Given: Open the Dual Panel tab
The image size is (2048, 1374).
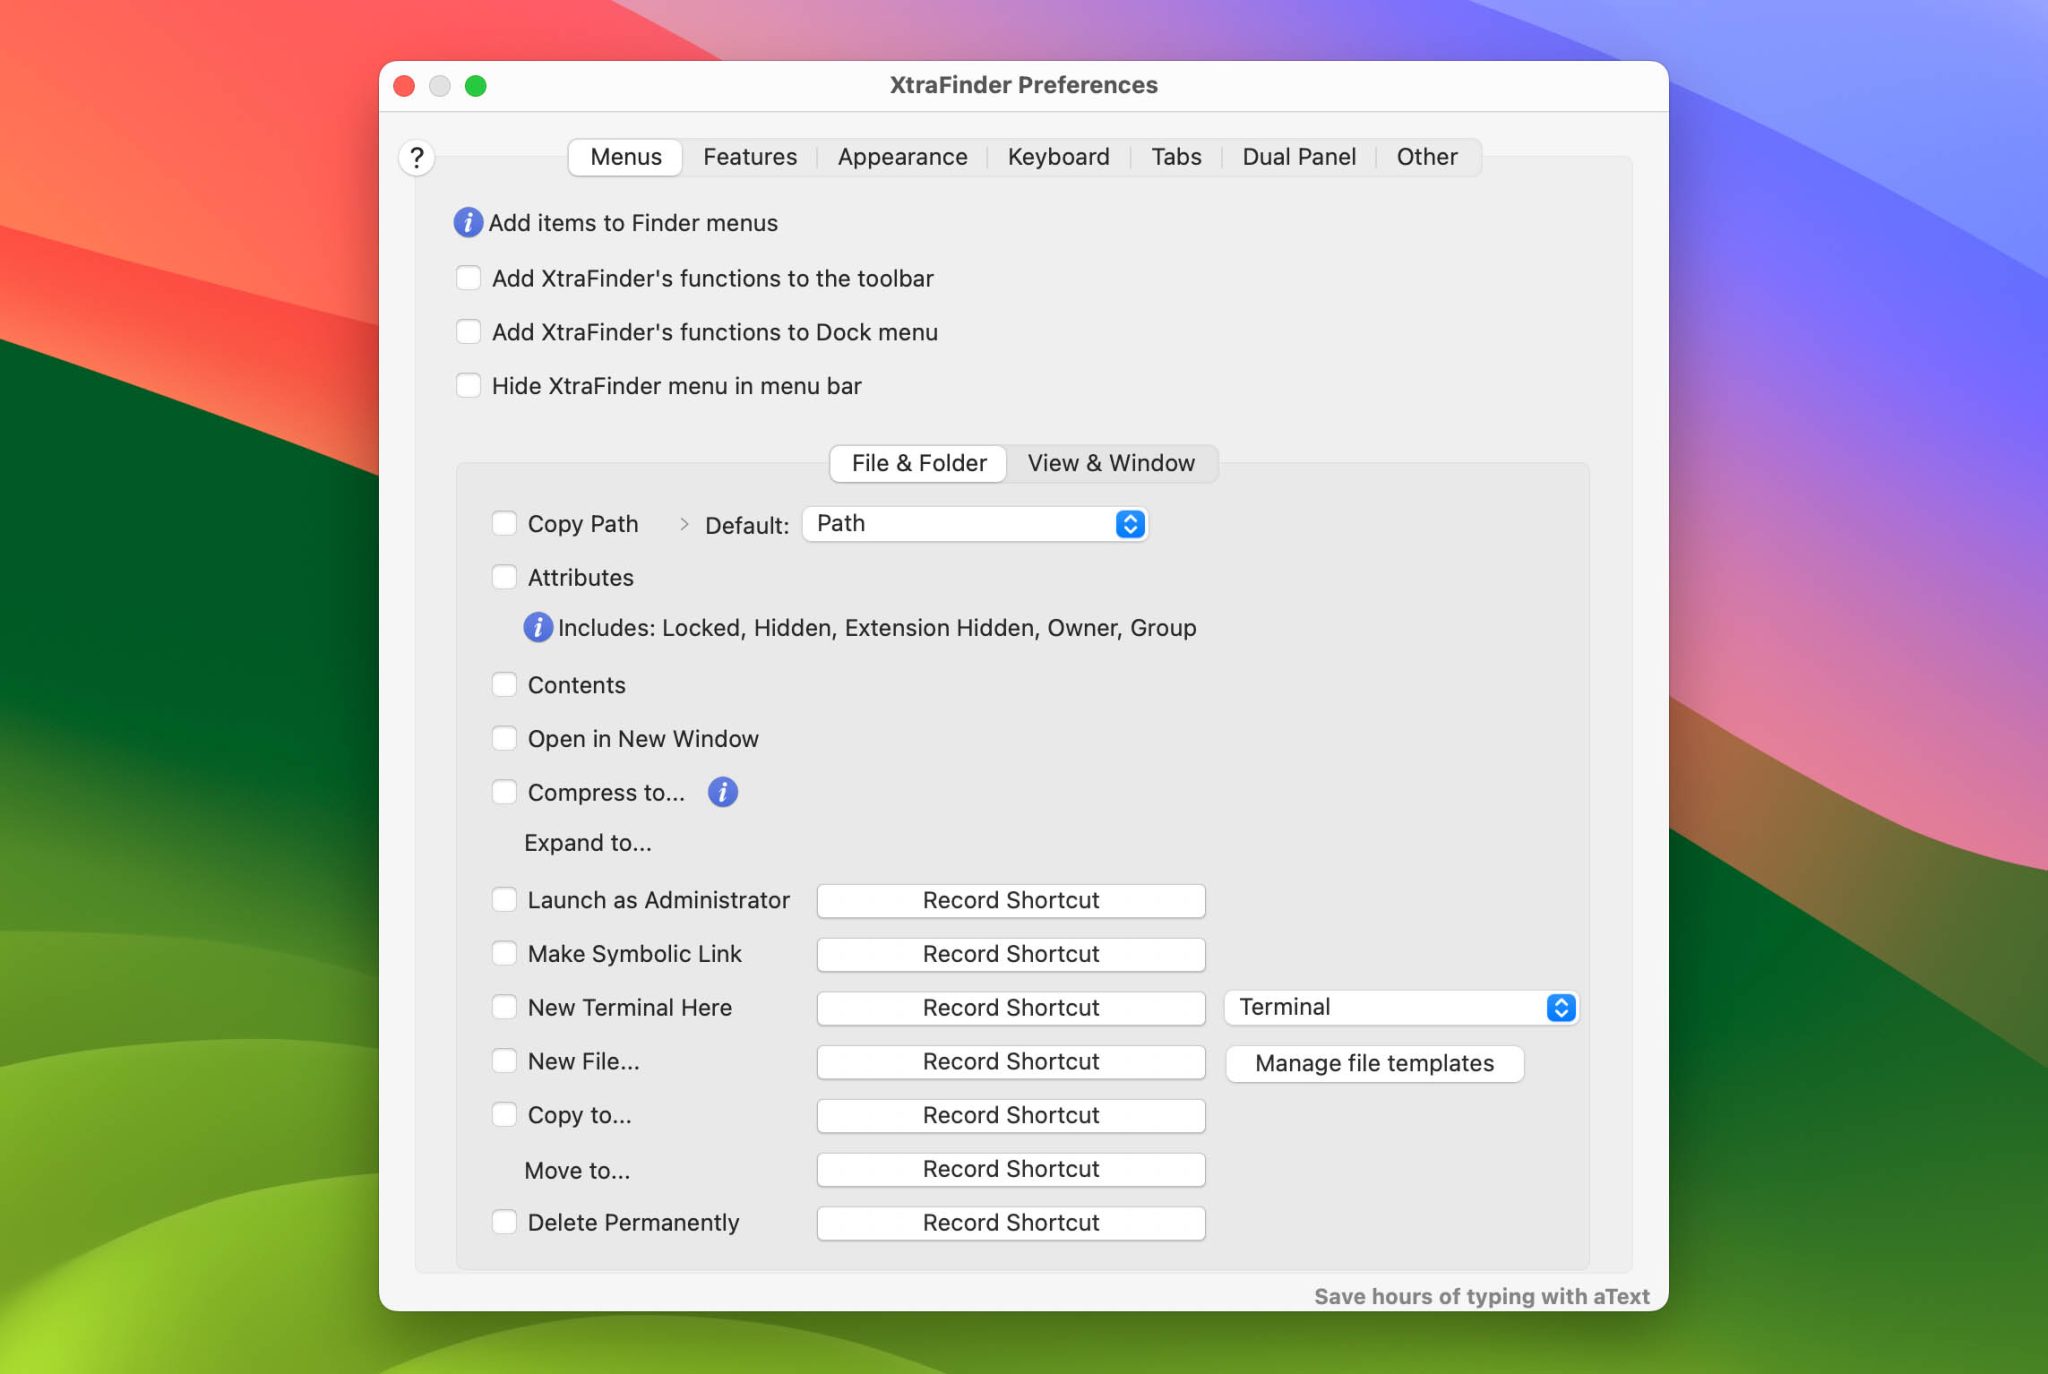Looking at the screenshot, I should tap(1298, 157).
